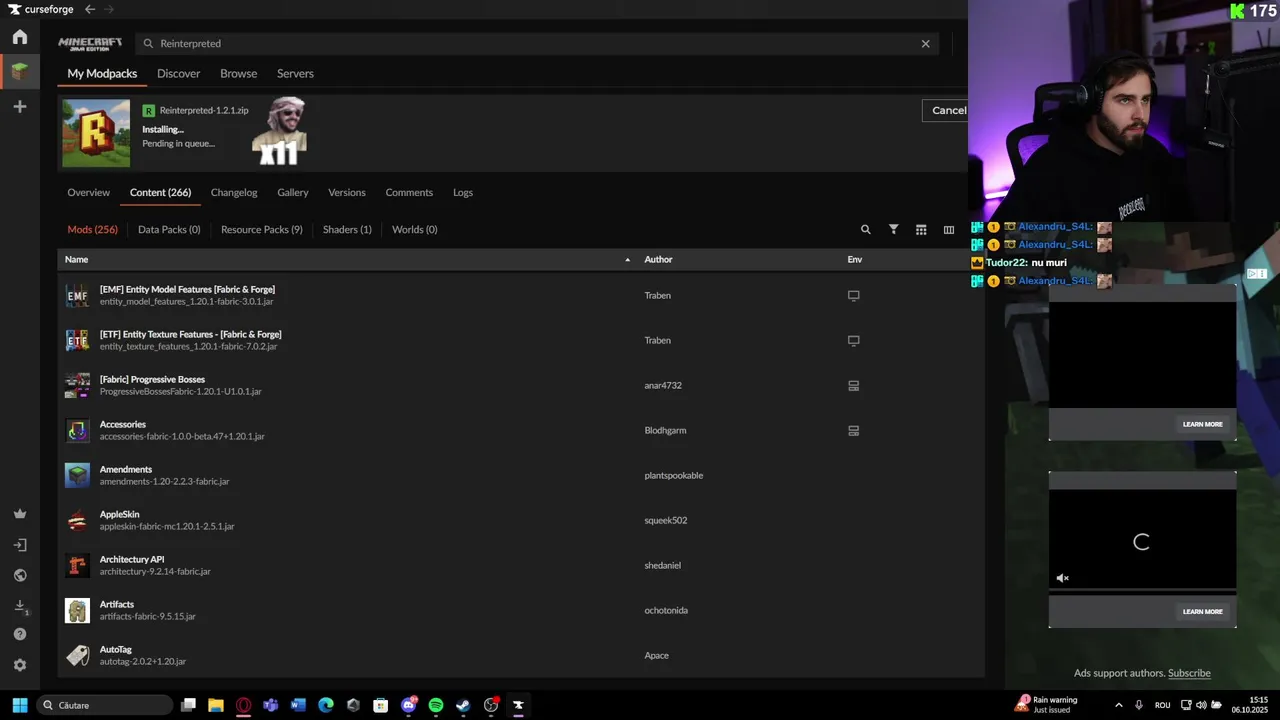Image resolution: width=1280 pixels, height=720 pixels.
Task: Open Windows Start menu
Action: tap(19, 705)
